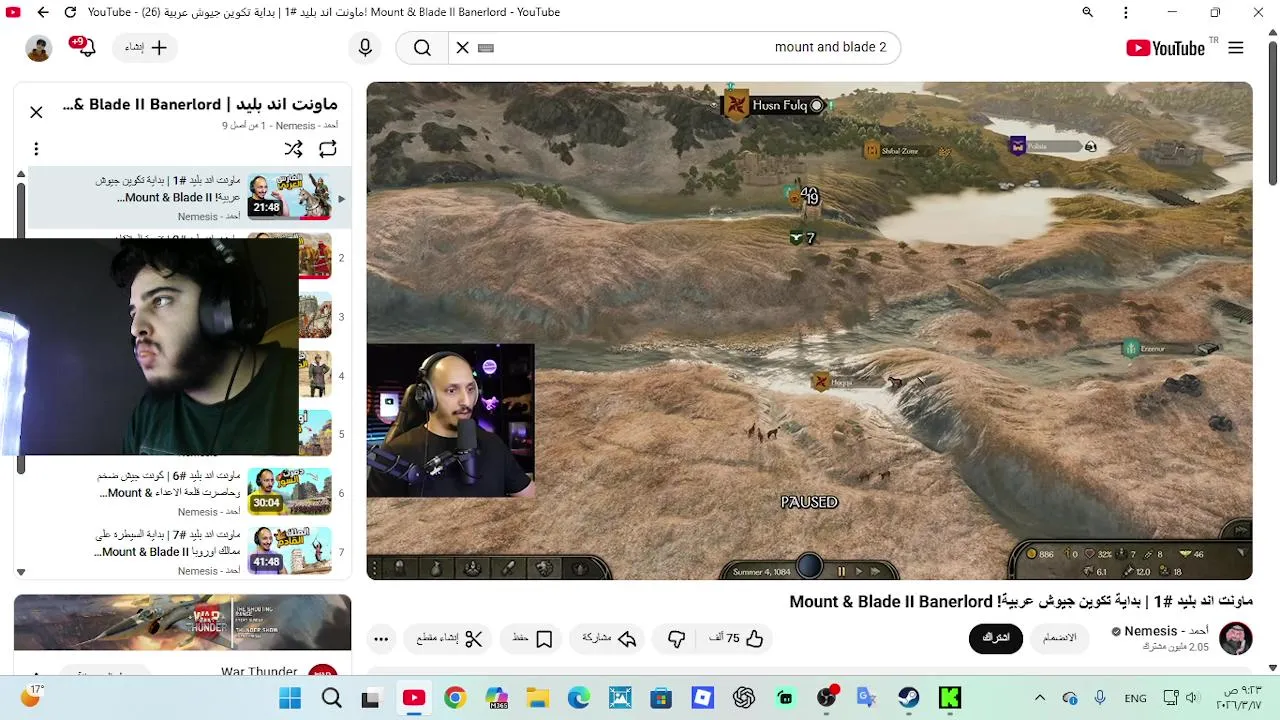The height and width of the screenshot is (720, 1280).
Task: Clear the search query with the X
Action: pos(462,47)
